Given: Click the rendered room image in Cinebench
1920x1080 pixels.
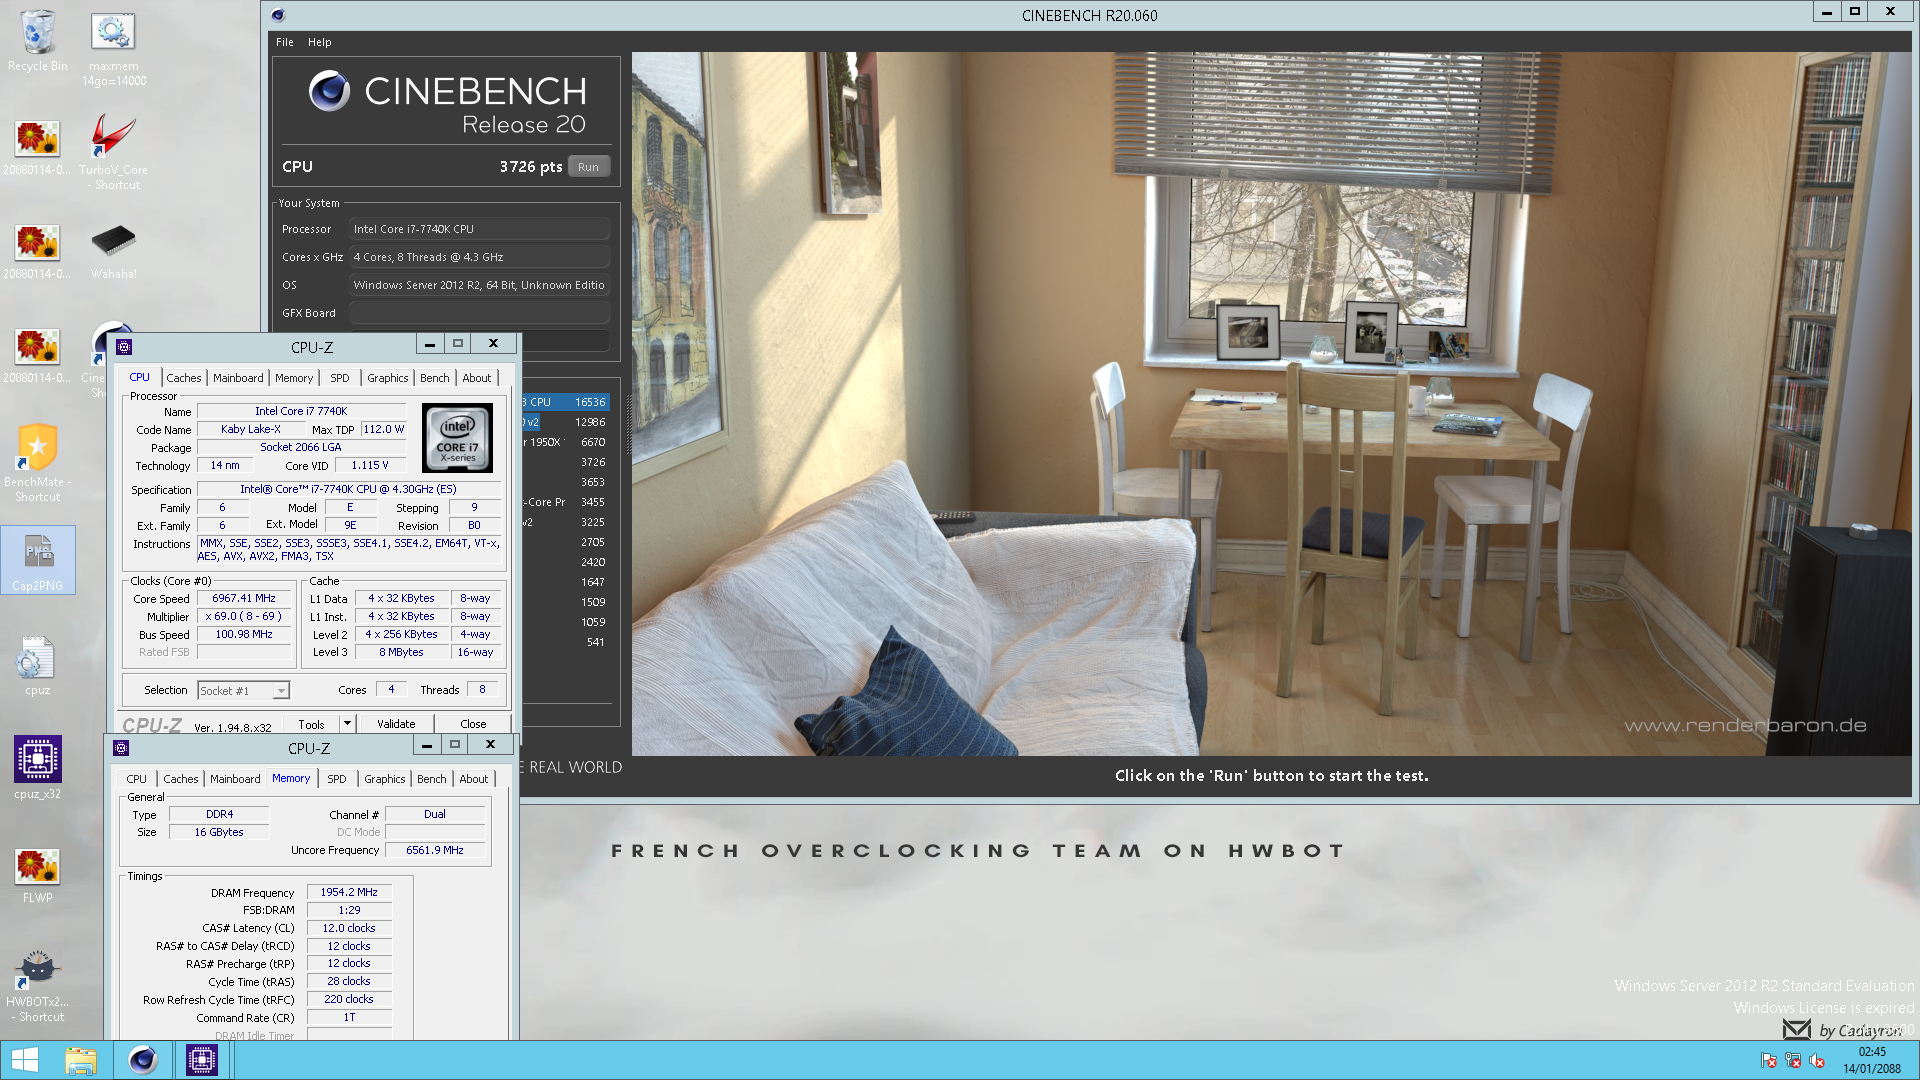Looking at the screenshot, I should (x=1271, y=404).
